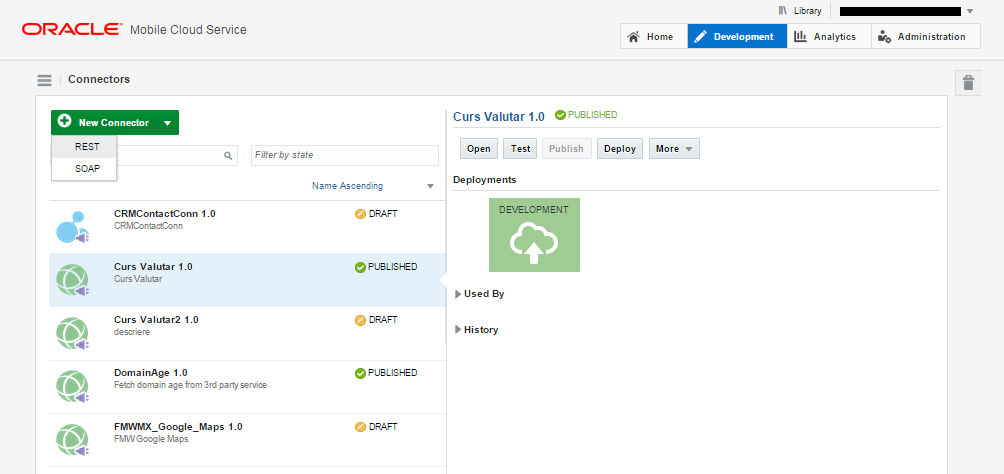The image size is (1004, 474).
Task: Switch to the Analytics tab
Action: pyautogui.click(x=825, y=37)
